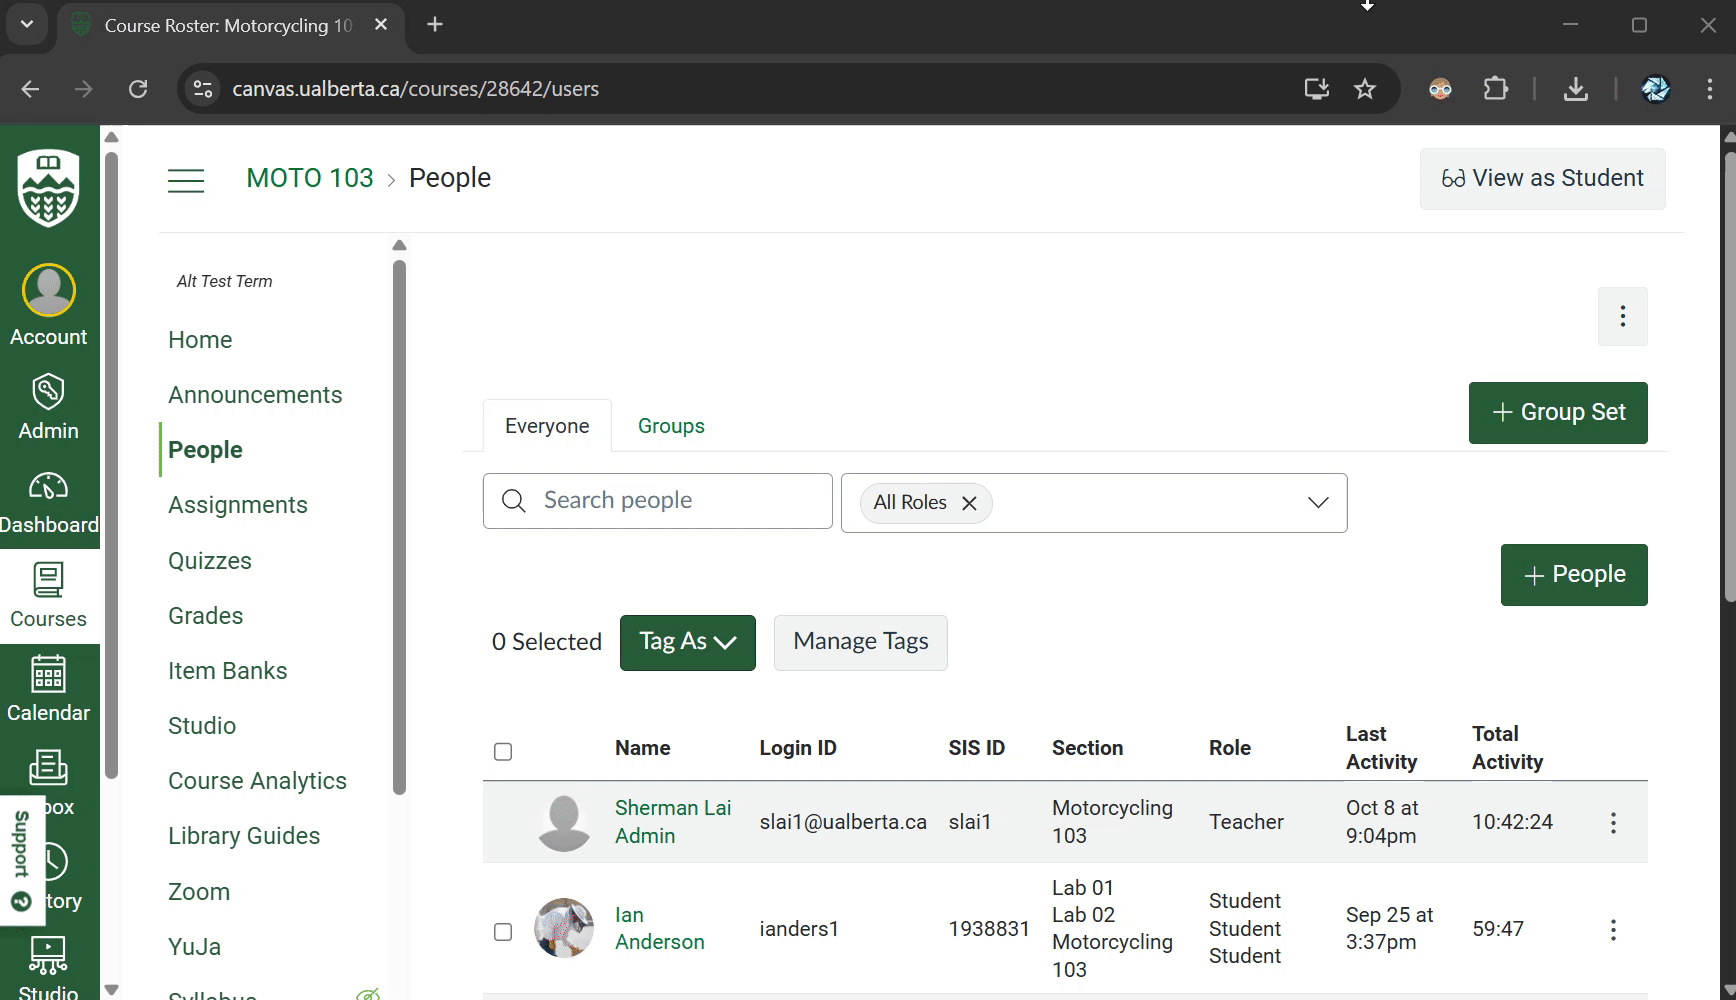Click the Courses book icon
Image resolution: width=1736 pixels, height=1000 pixels.
(x=48, y=581)
